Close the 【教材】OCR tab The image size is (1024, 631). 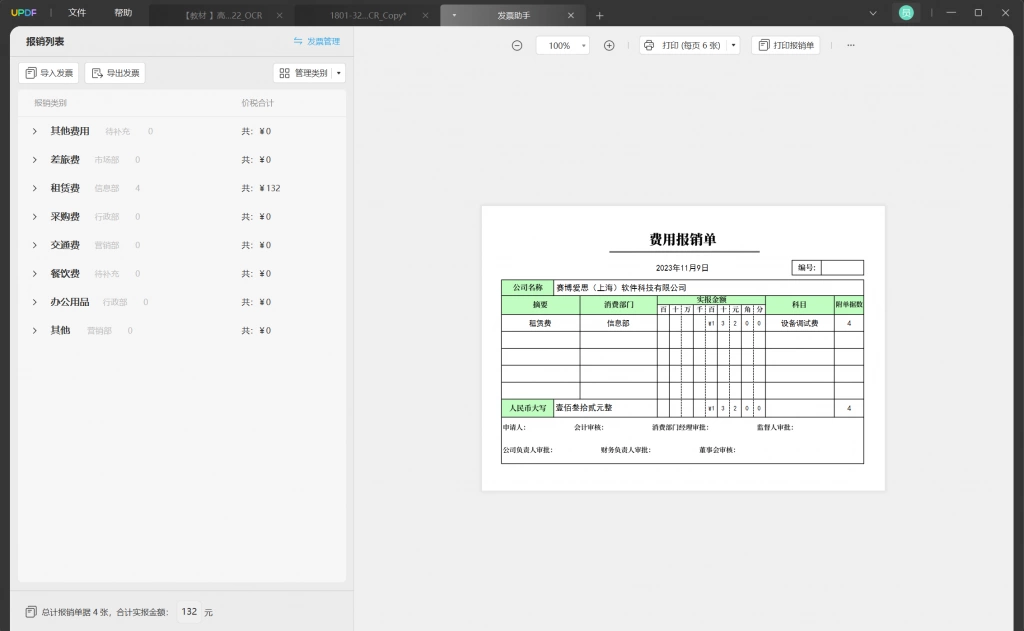tap(280, 15)
